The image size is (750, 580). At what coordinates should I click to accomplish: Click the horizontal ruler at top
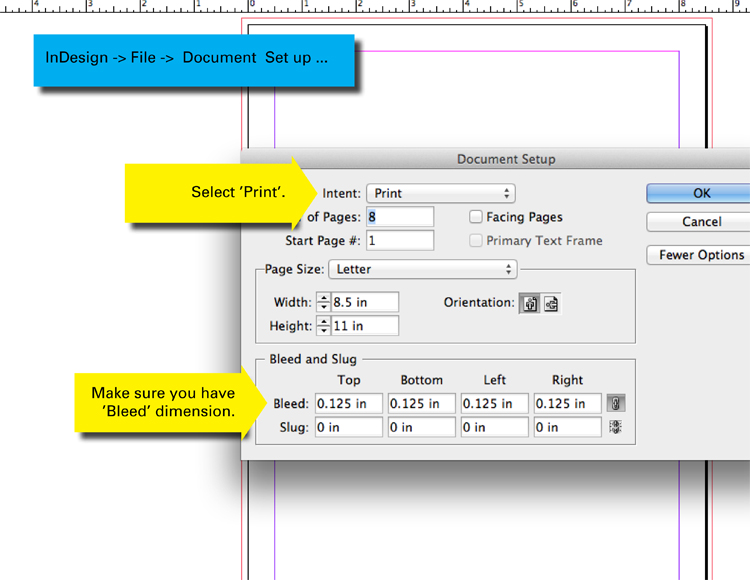[375, 6]
